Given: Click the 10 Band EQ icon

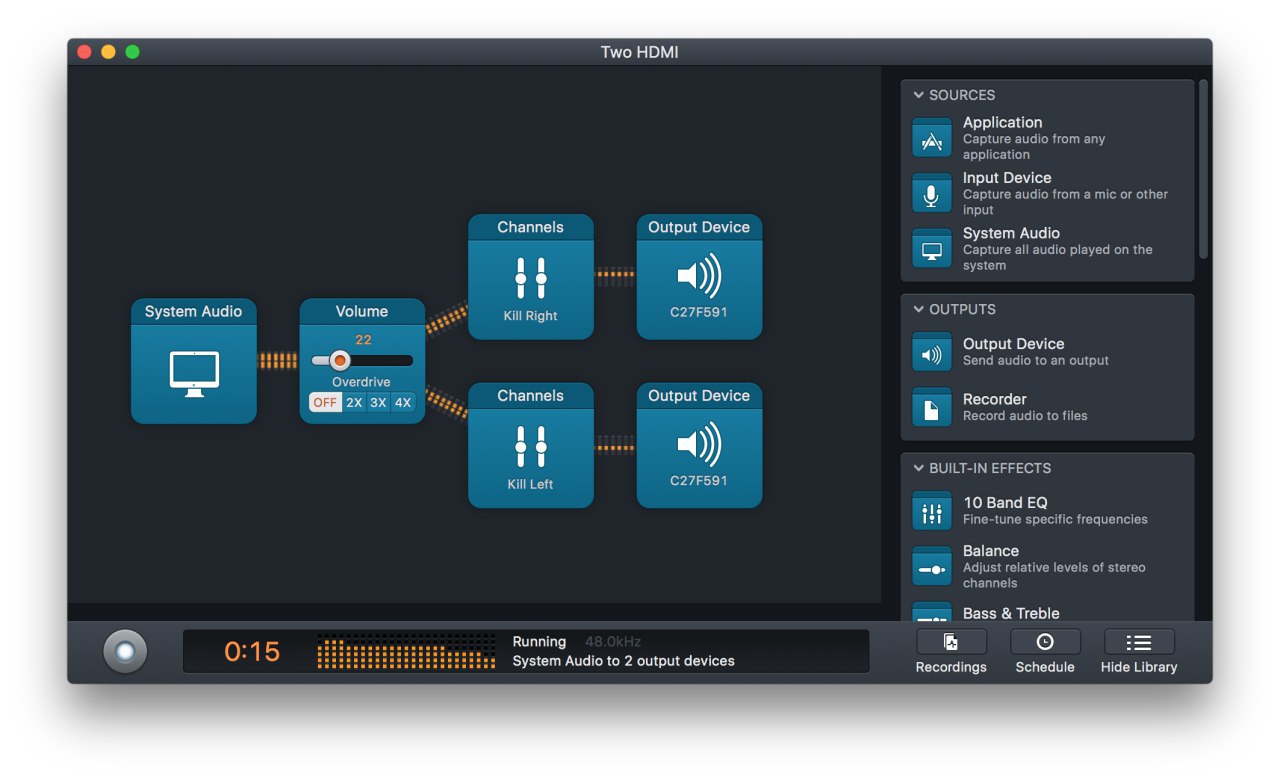Looking at the screenshot, I should point(931,511).
